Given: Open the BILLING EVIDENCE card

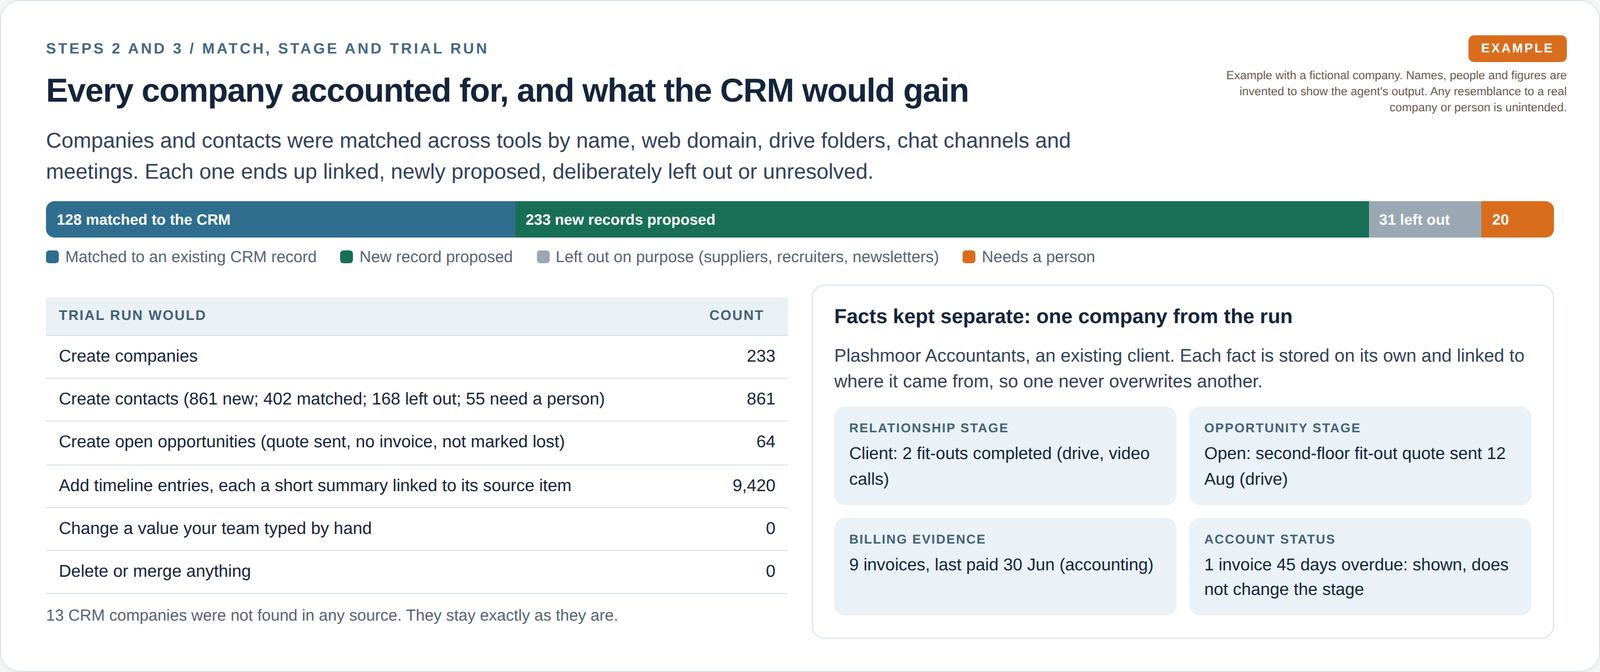Looking at the screenshot, I should coord(1005,566).
